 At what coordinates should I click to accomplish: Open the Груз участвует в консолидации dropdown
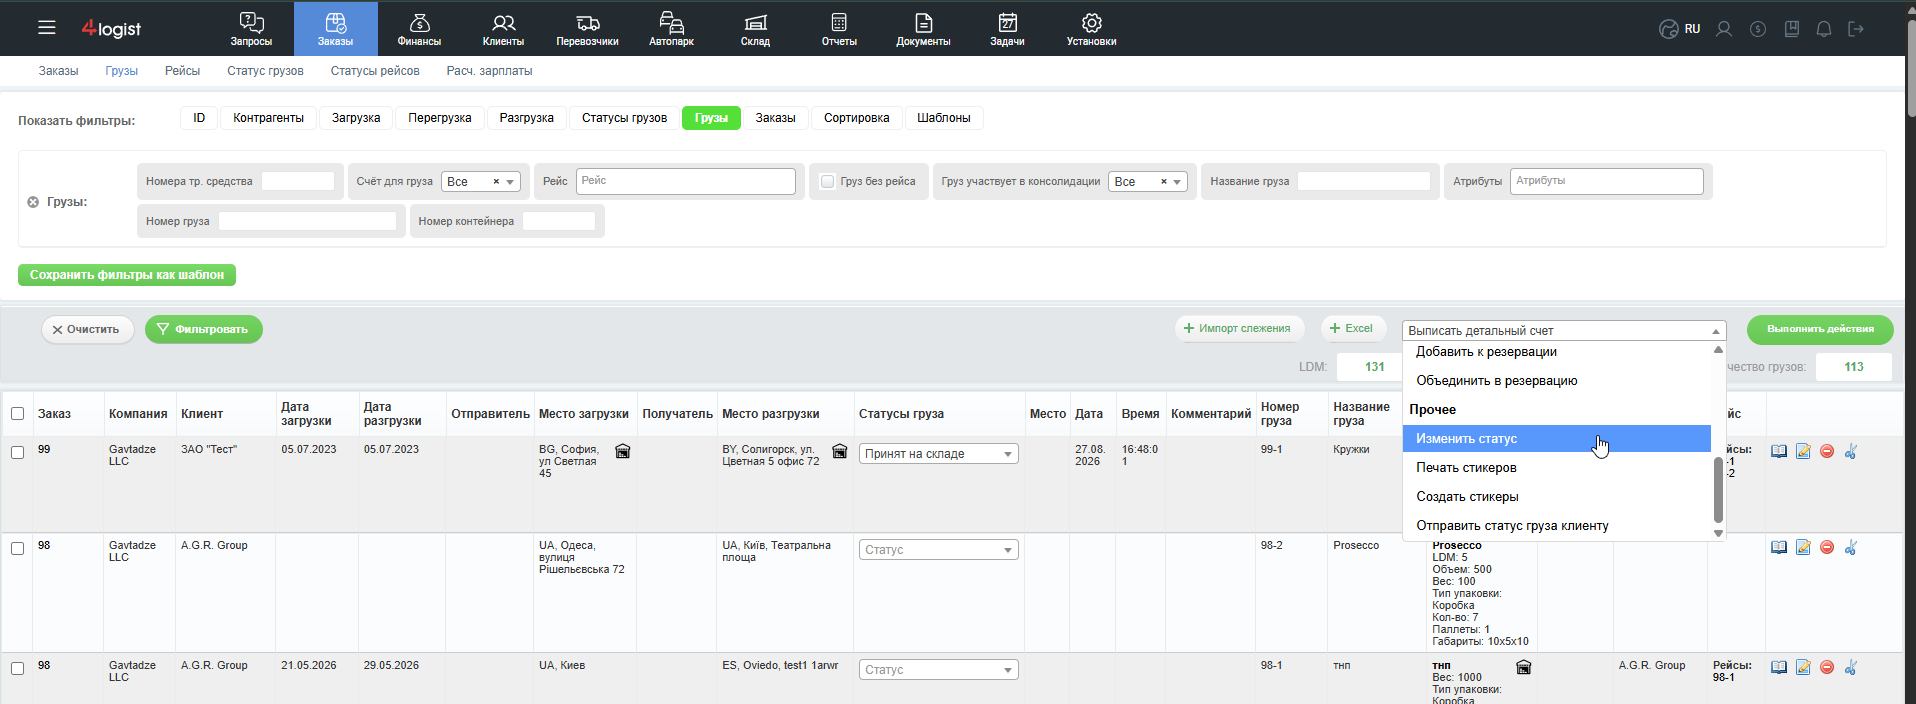point(1147,181)
